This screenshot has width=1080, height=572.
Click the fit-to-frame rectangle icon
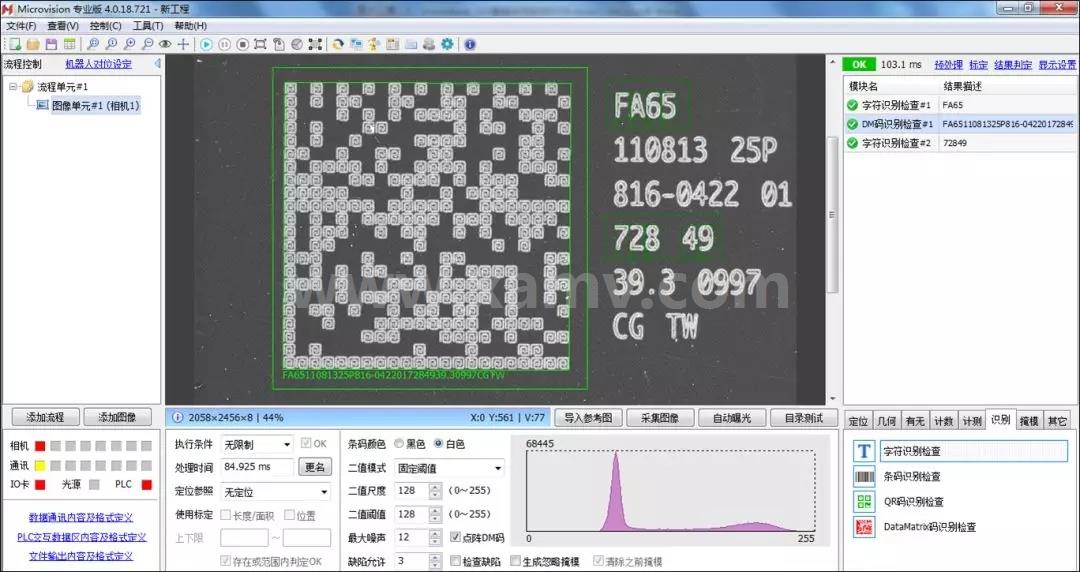tap(260, 44)
